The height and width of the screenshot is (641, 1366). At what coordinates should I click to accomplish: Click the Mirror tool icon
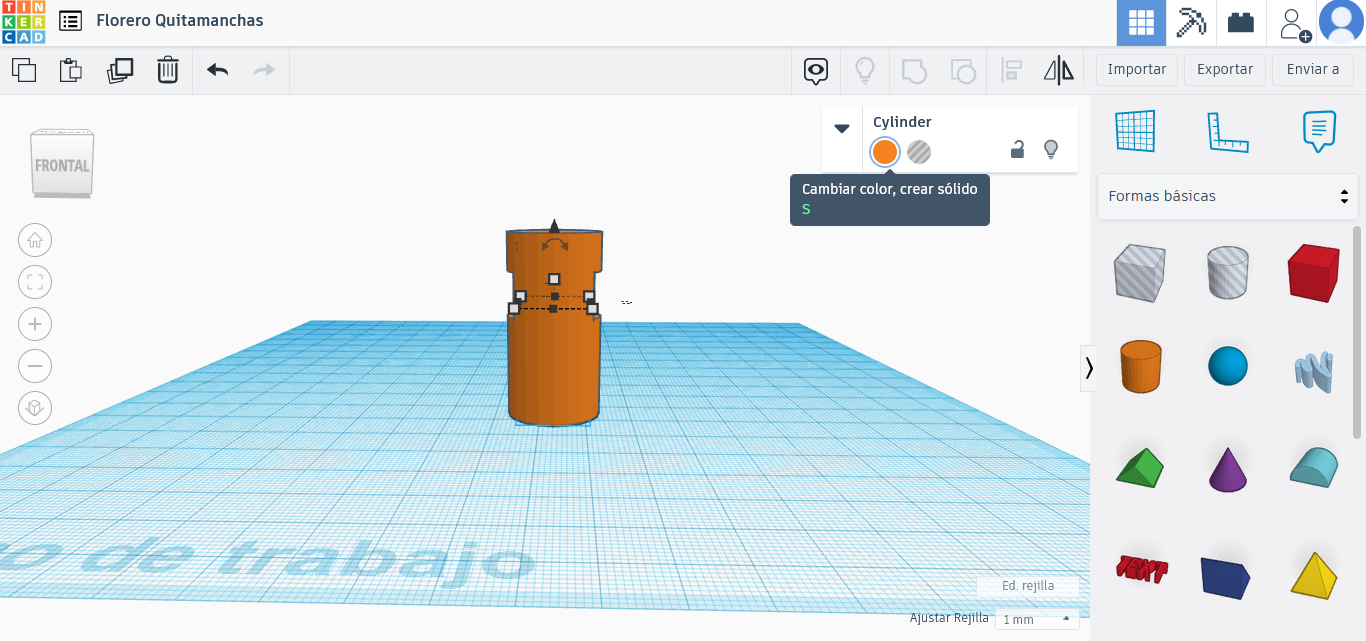coord(1058,70)
